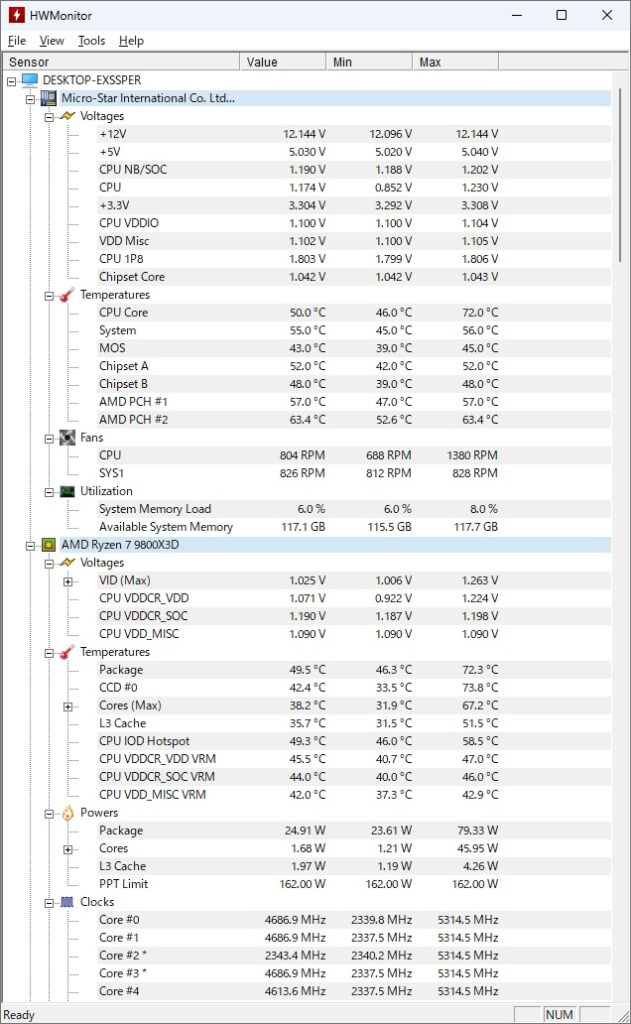
Task: Click the Powers flame icon
Action: click(68, 812)
